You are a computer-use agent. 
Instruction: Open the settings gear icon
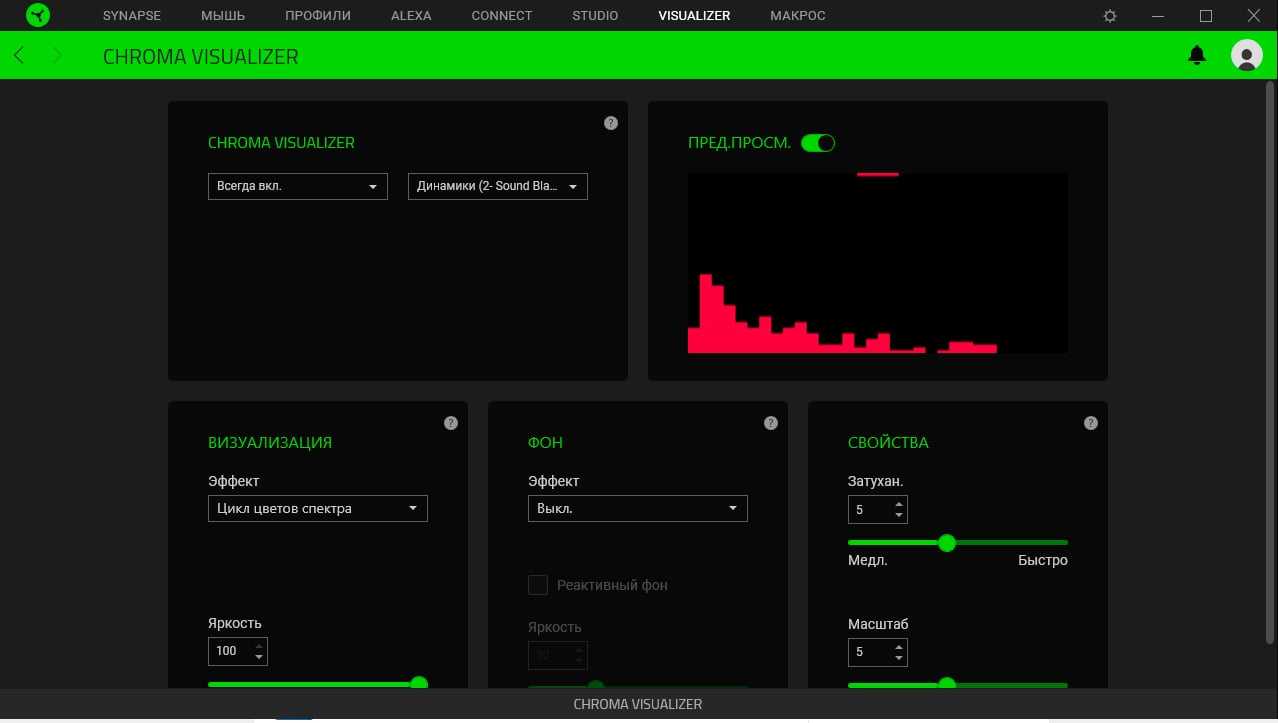pyautogui.click(x=1109, y=16)
